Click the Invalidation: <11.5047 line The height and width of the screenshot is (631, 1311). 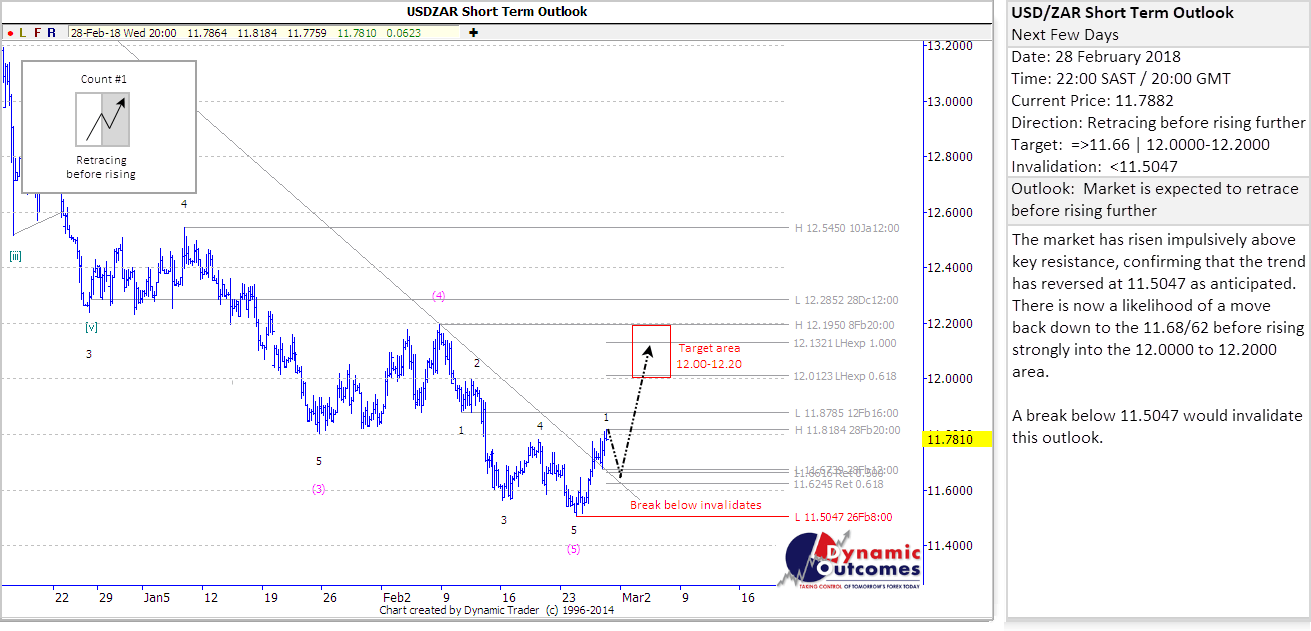(x=1093, y=166)
